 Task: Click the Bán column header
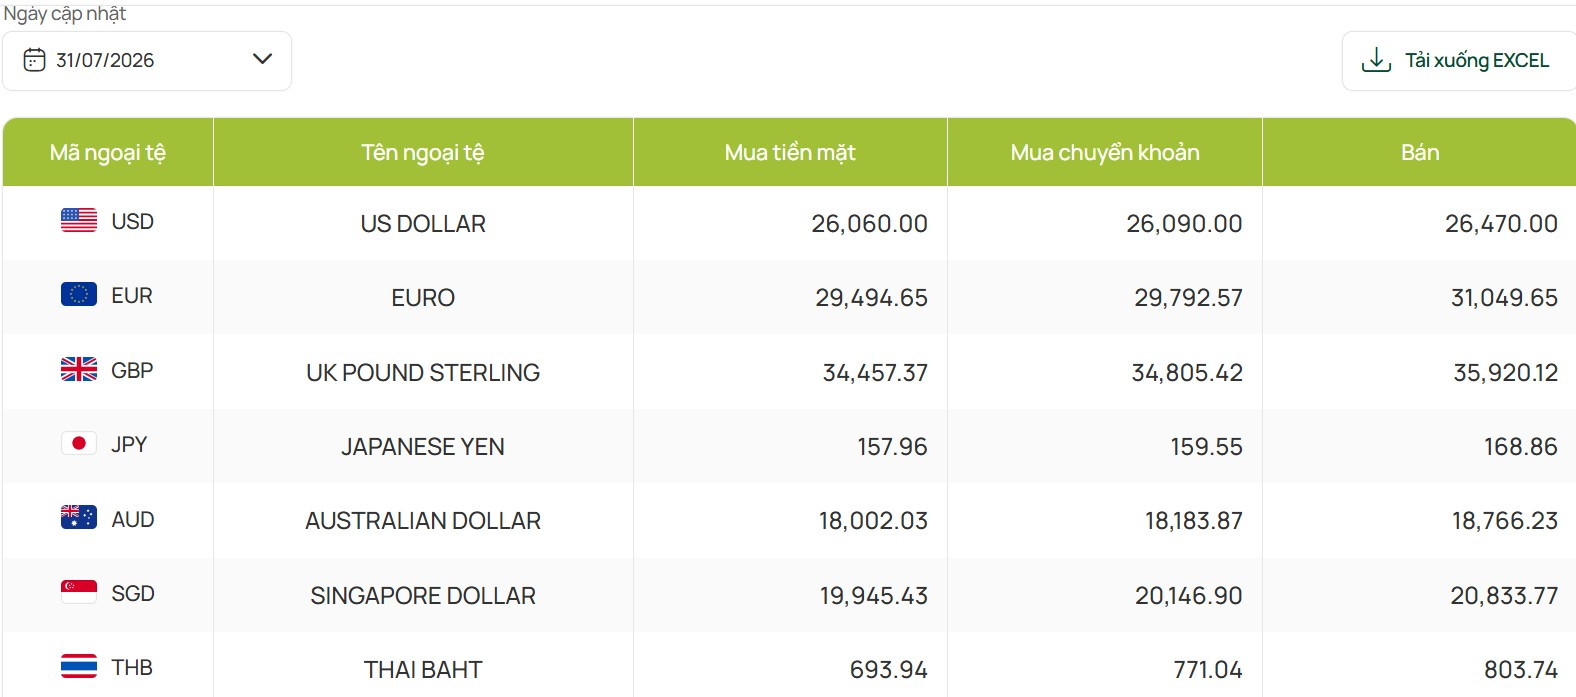[x=1419, y=152]
